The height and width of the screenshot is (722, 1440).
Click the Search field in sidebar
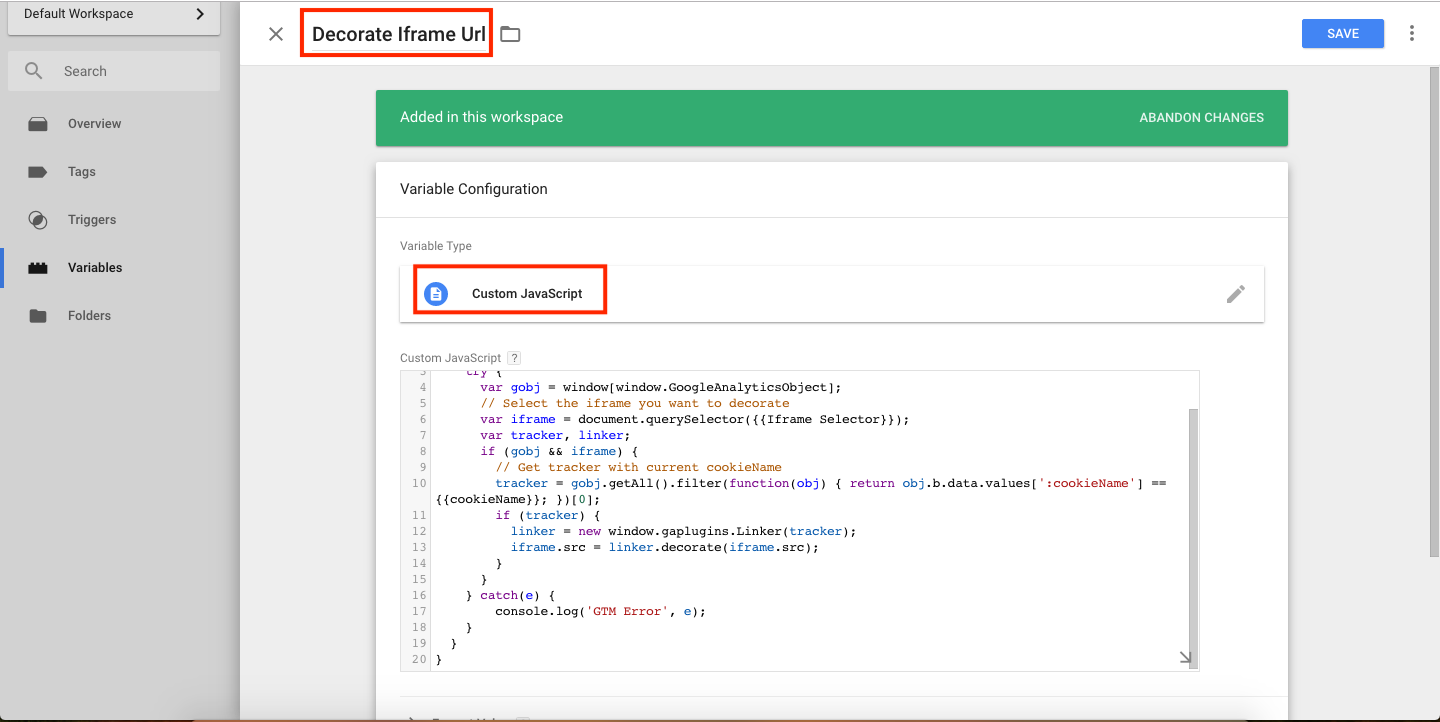pyautogui.click(x=113, y=71)
